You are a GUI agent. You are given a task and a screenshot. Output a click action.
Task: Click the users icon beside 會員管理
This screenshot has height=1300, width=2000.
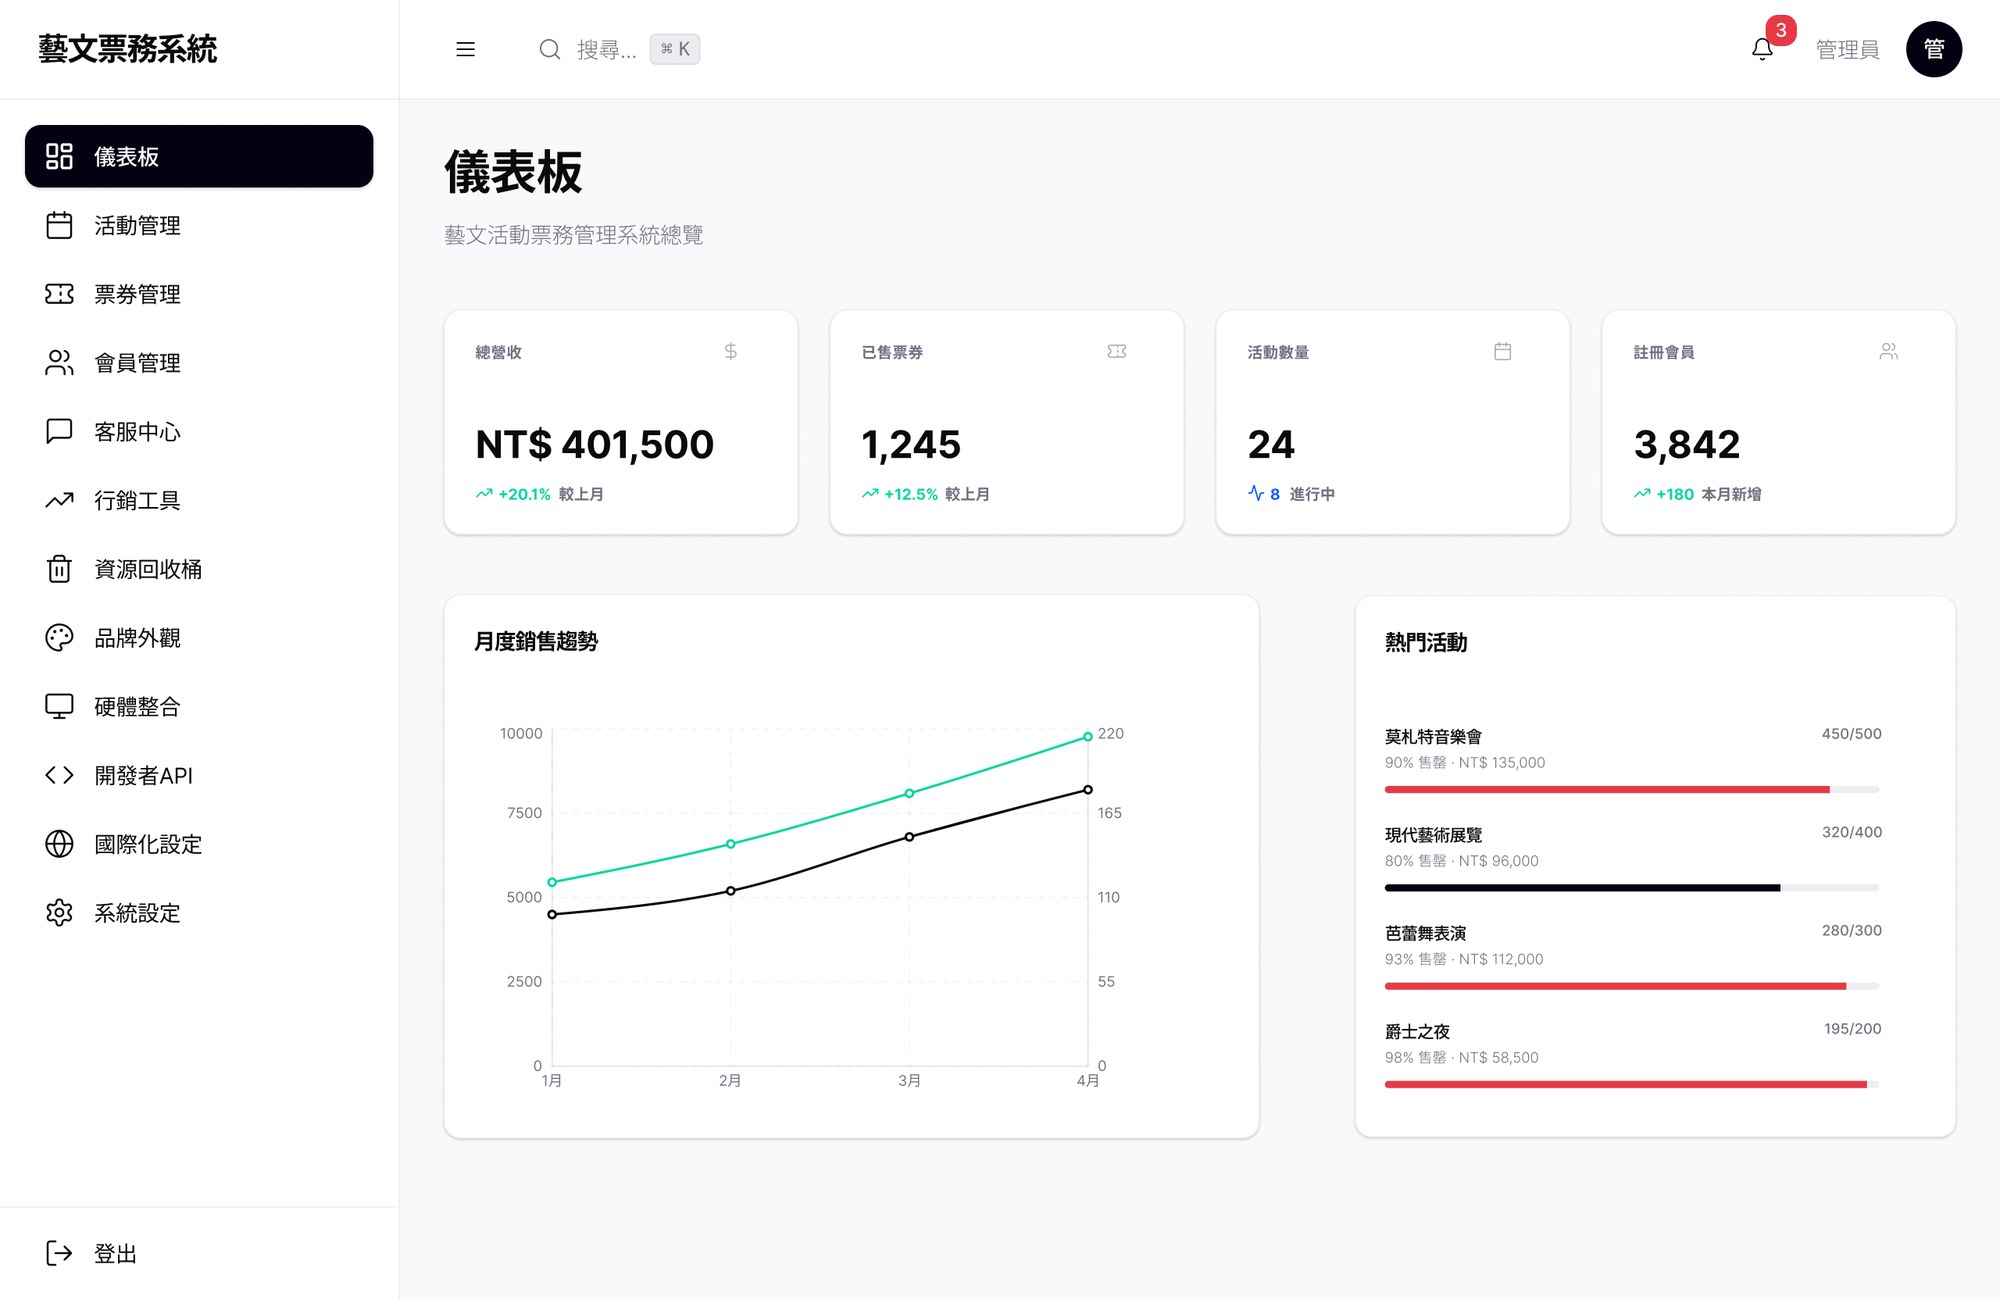click(x=59, y=363)
